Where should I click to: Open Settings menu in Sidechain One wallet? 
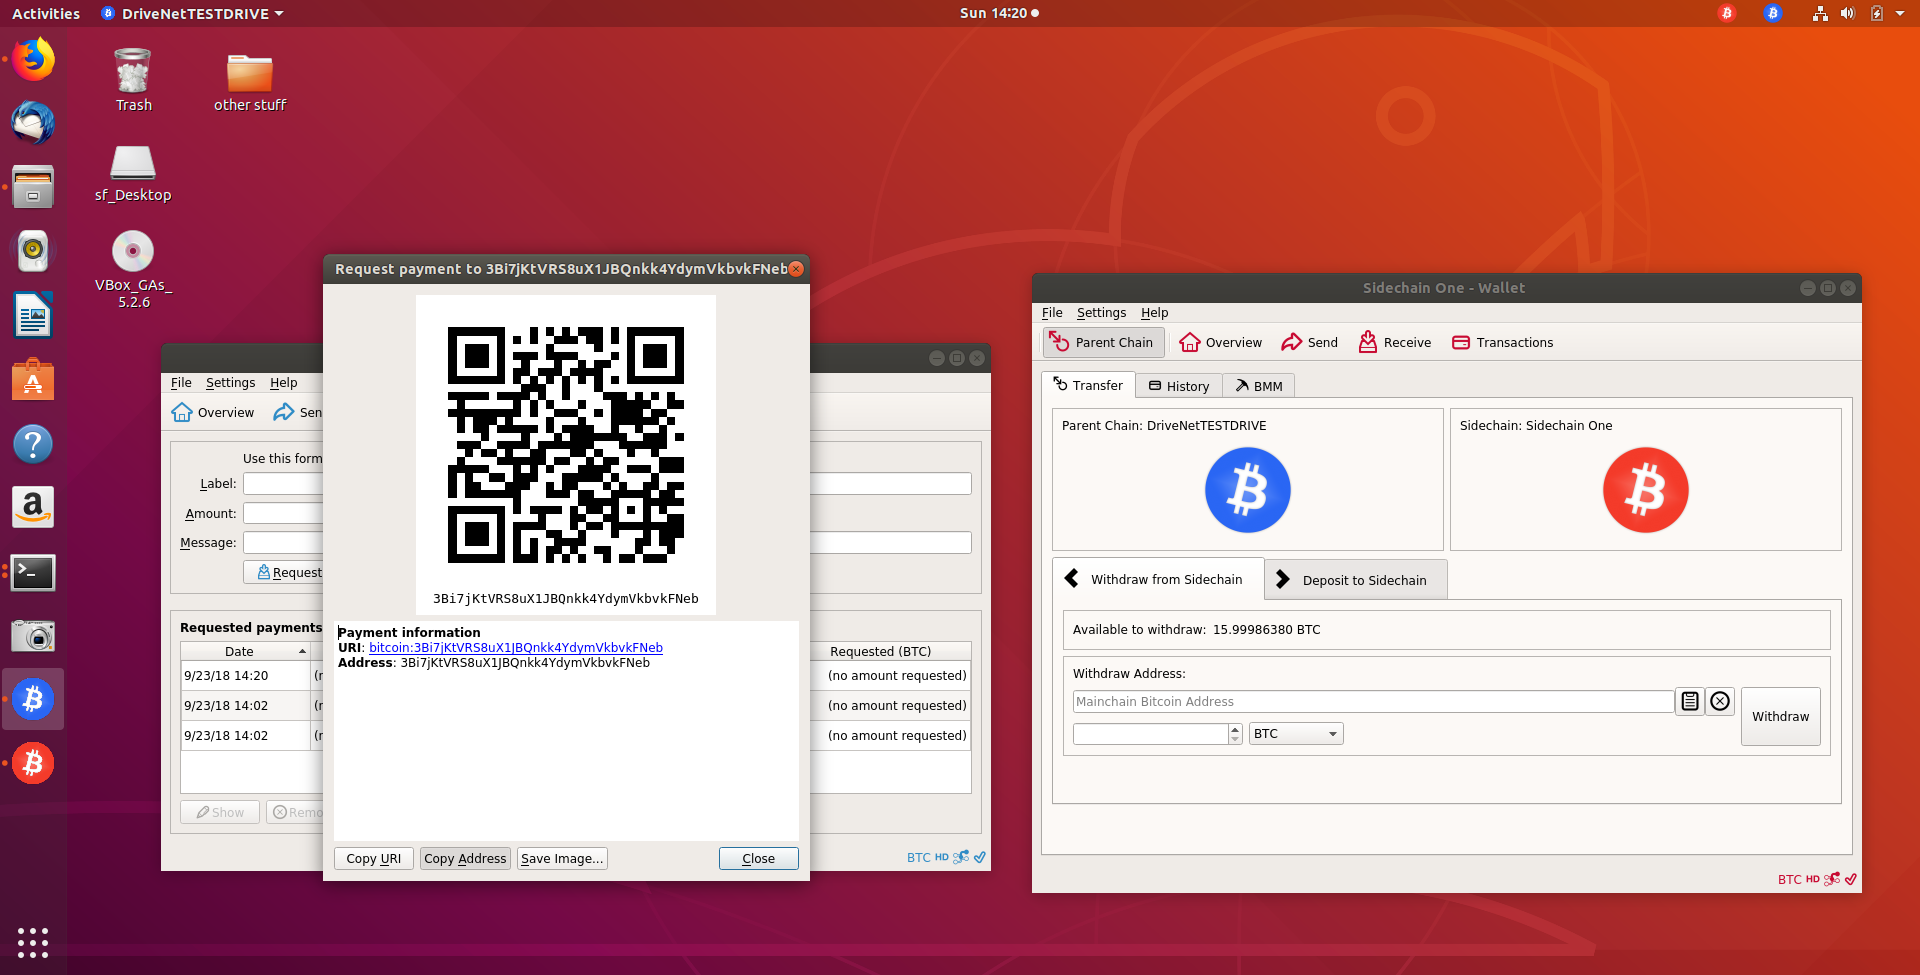click(x=1101, y=312)
